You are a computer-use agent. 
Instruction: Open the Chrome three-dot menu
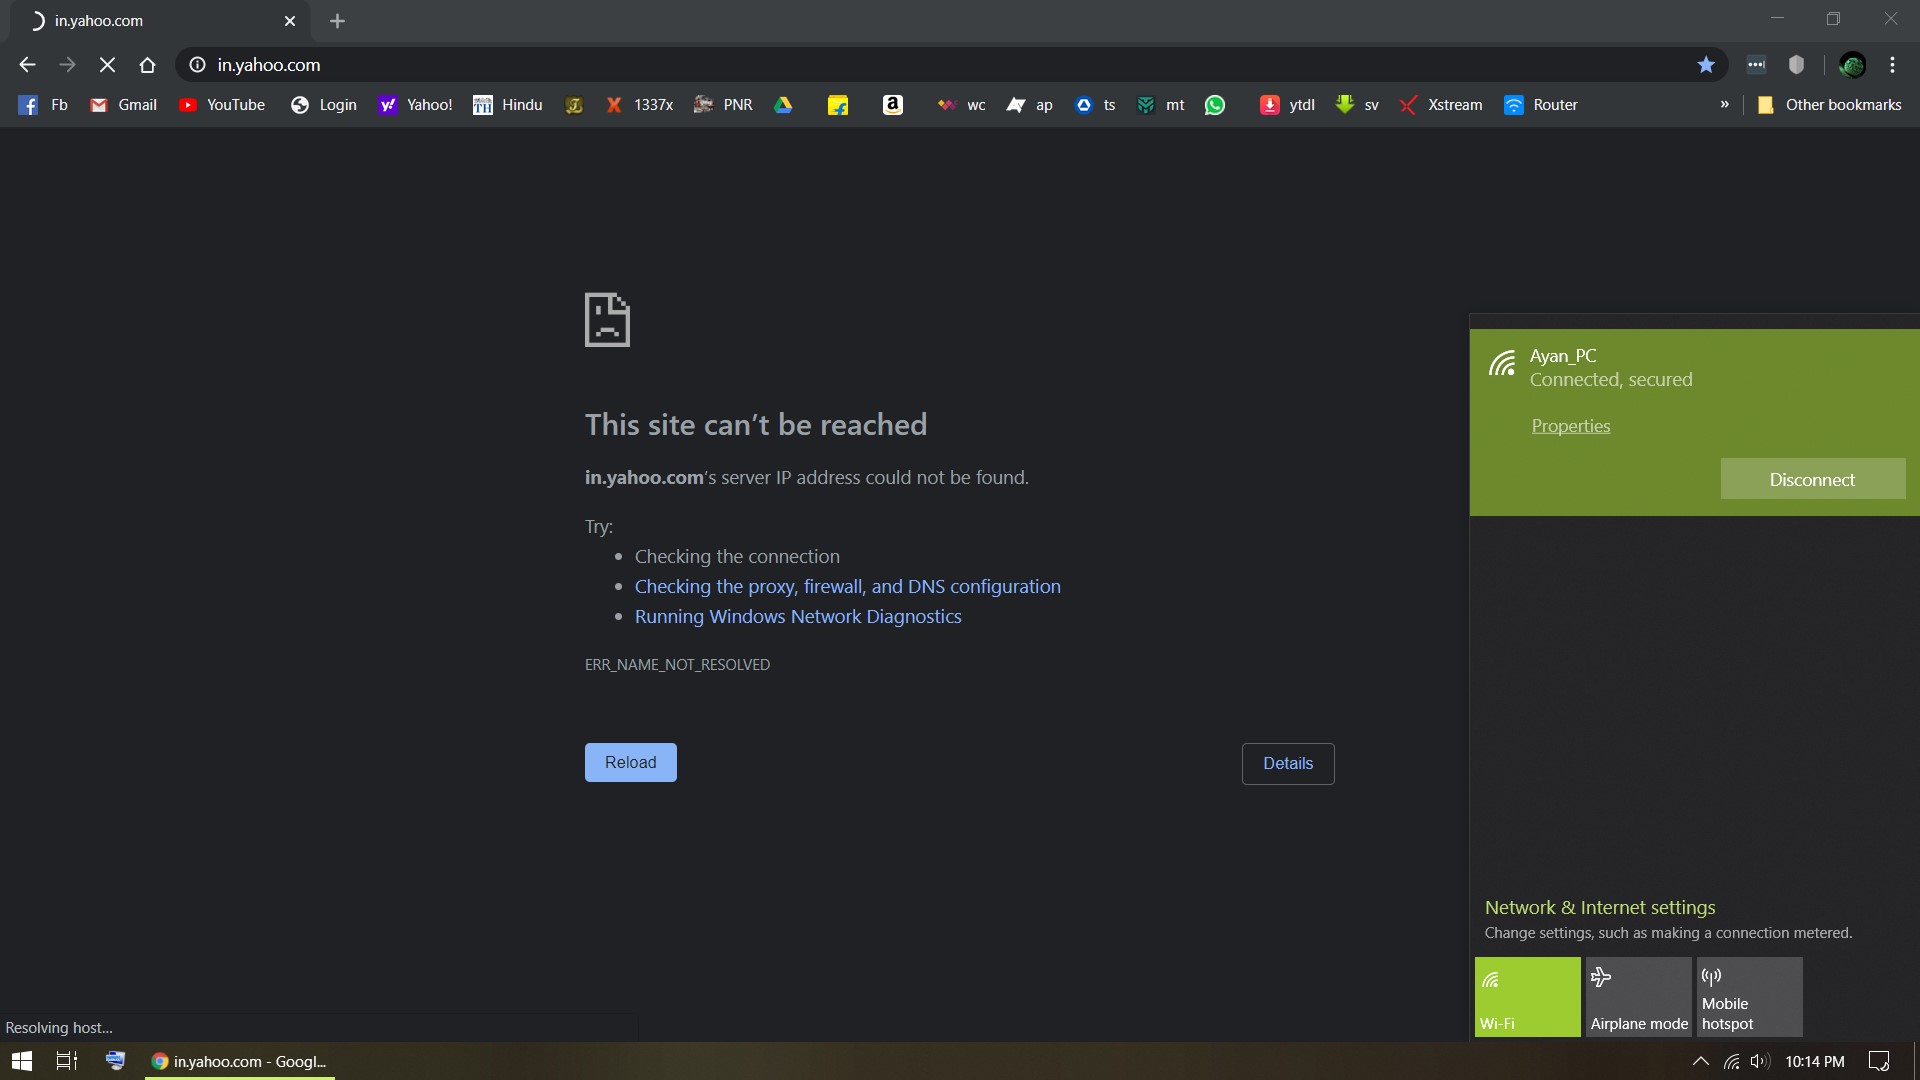[1892, 65]
